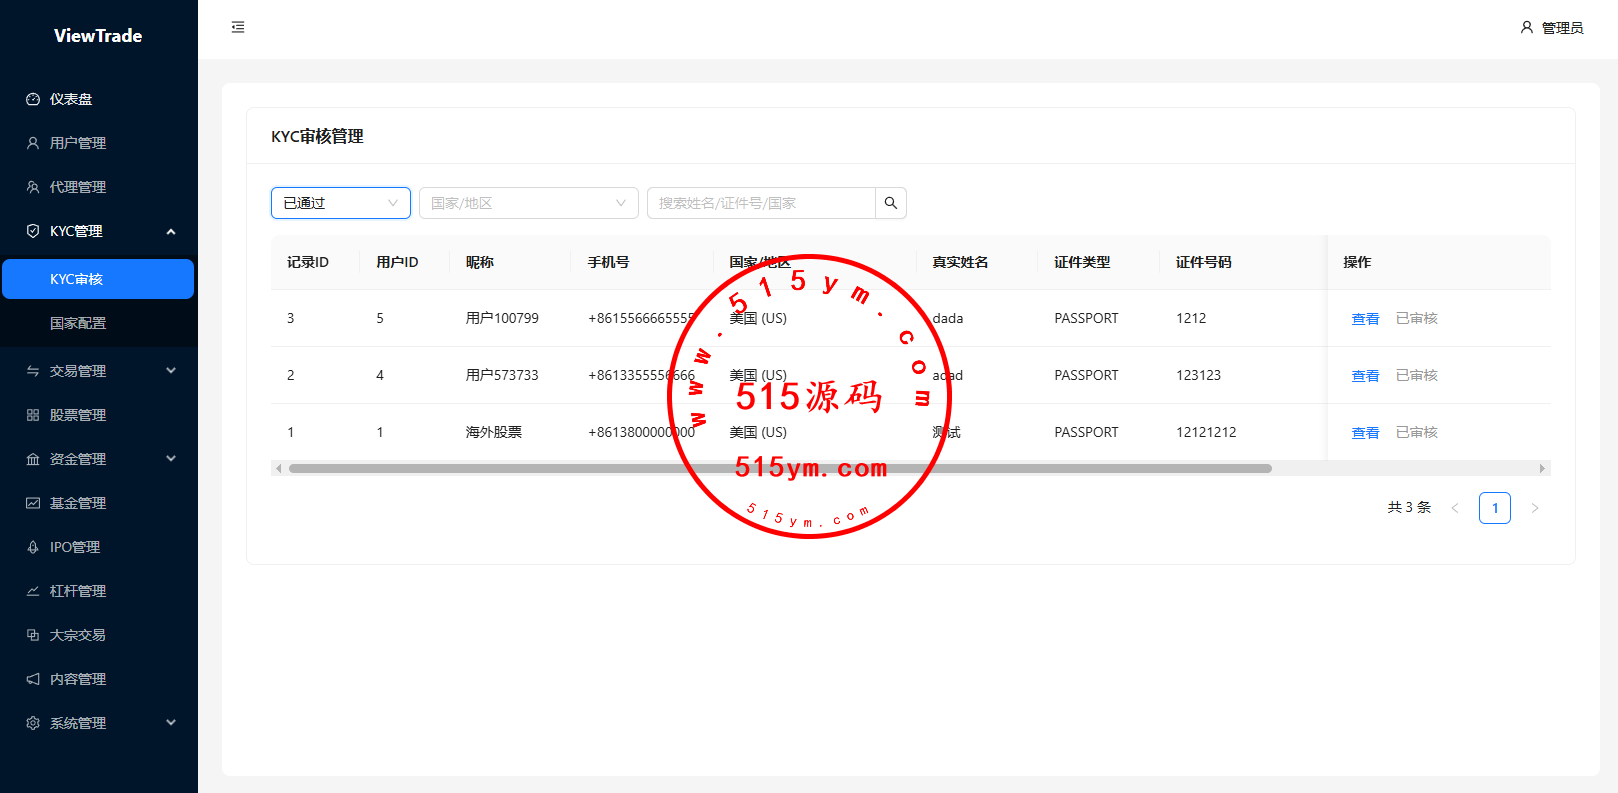Open the 杠杆管理 menu item

[99, 591]
